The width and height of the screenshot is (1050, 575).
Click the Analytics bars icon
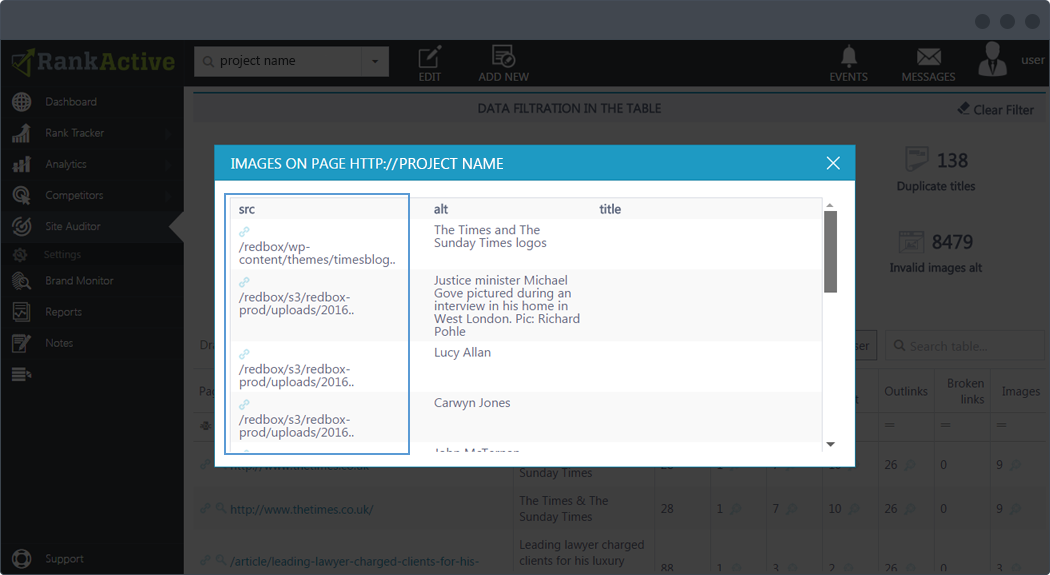pos(21,164)
